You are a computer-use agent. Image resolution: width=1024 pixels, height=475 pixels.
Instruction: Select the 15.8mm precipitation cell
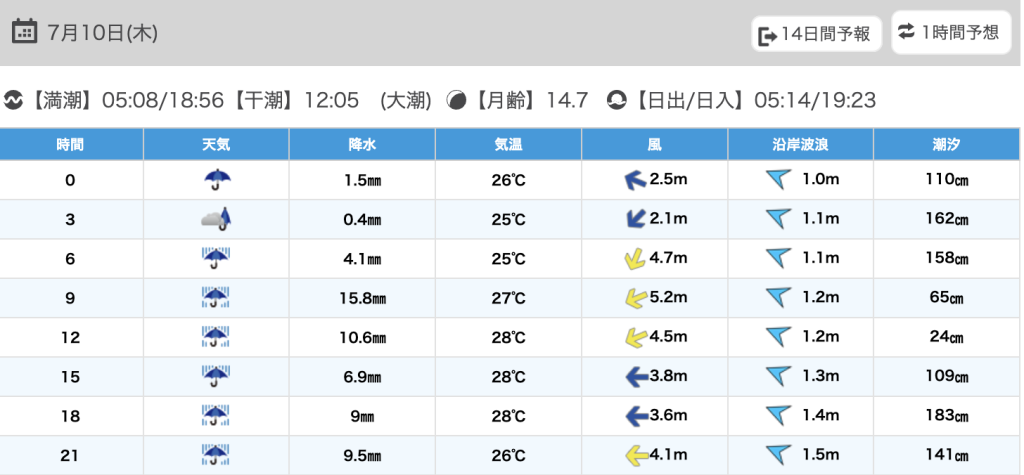[x=361, y=298]
